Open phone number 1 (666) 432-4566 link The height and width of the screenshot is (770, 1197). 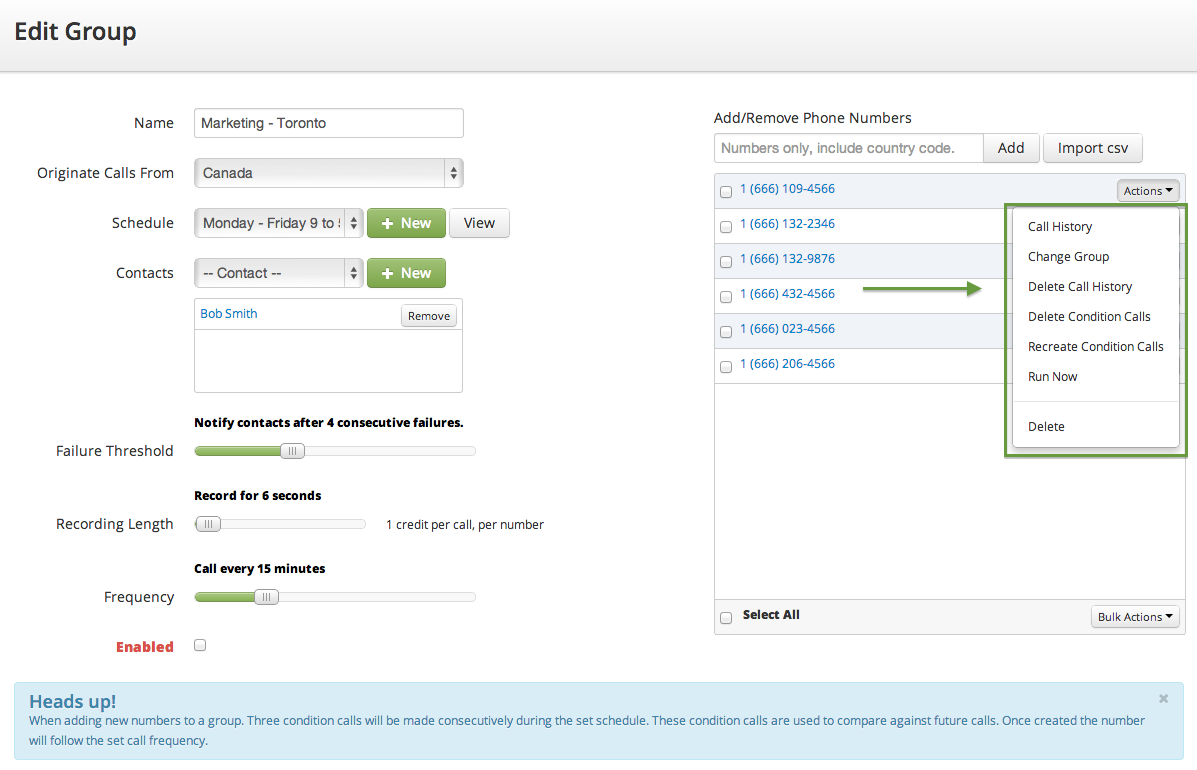pos(787,294)
